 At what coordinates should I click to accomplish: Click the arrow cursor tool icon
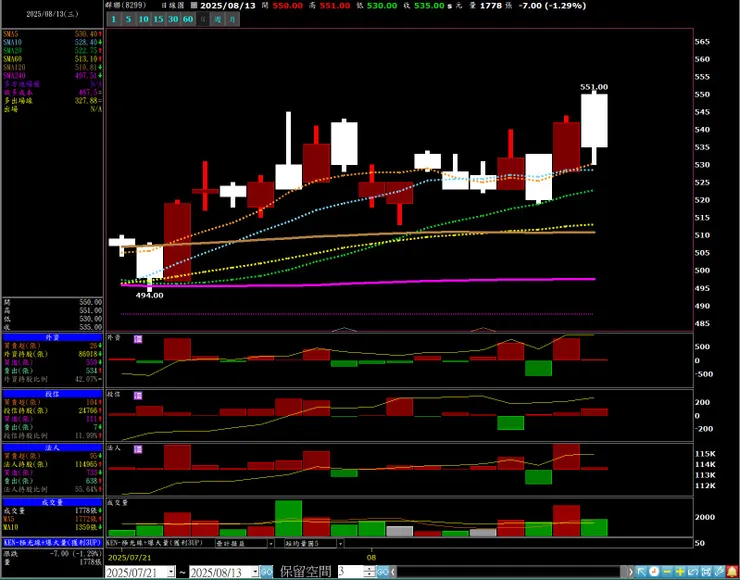click(x=641, y=572)
